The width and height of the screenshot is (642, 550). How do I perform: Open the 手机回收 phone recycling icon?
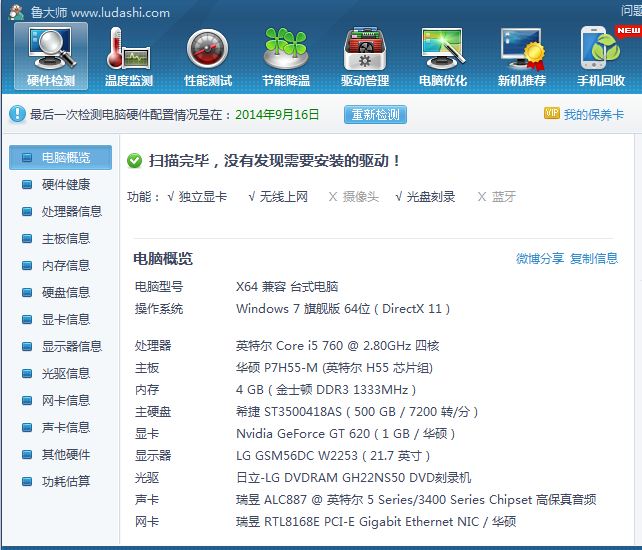(x=601, y=55)
